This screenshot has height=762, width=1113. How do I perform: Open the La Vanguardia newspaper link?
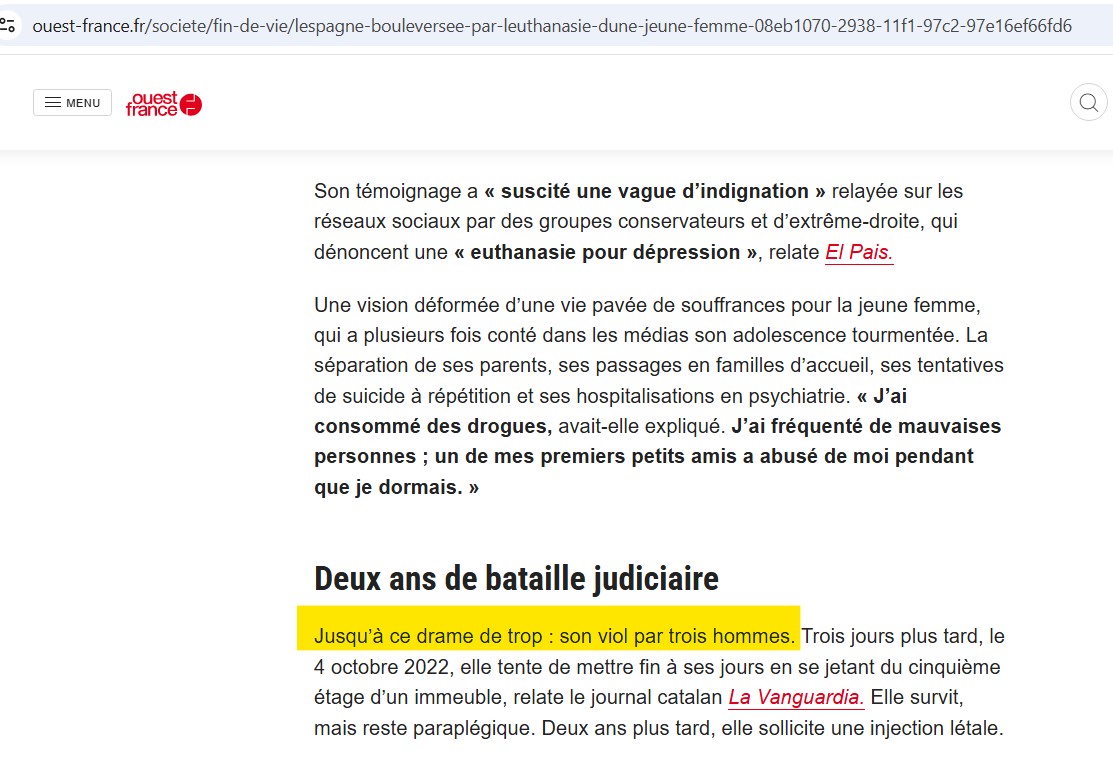795,697
